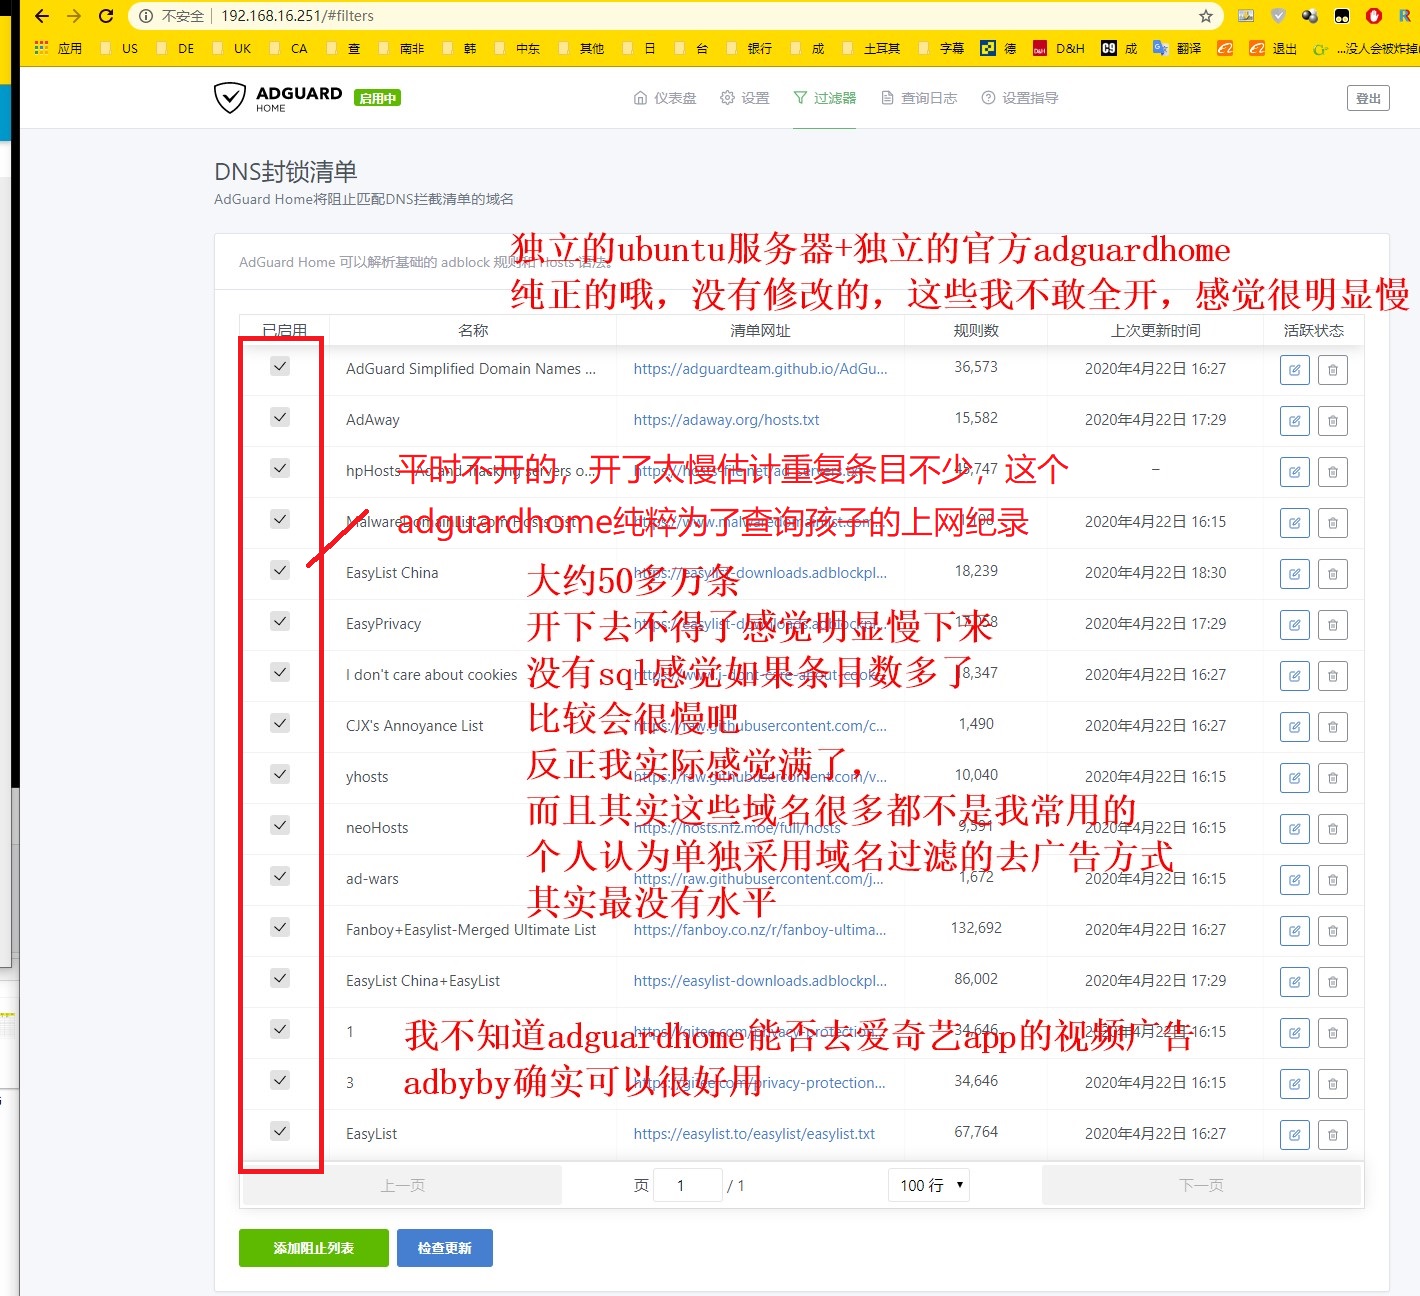The image size is (1420, 1296).
Task: Delete the yhosts filter
Action: (1333, 778)
